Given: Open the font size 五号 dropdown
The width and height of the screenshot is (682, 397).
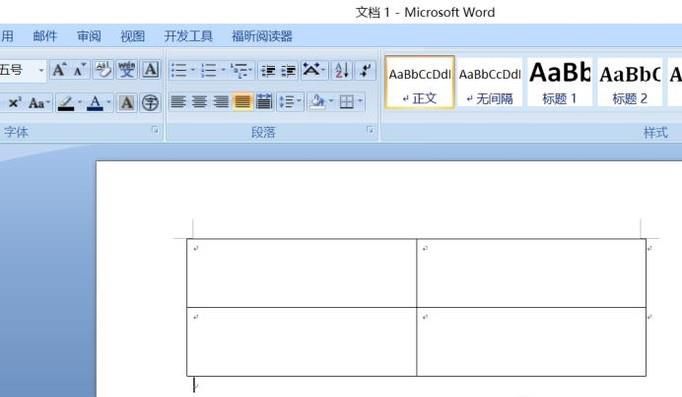Looking at the screenshot, I should 42,70.
